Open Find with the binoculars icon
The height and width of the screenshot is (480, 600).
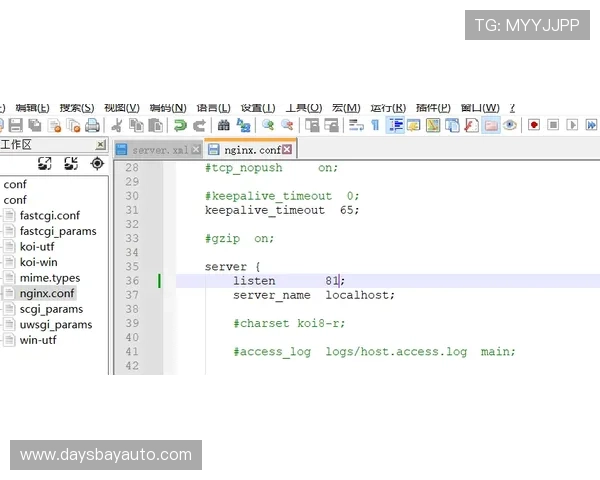[x=224, y=125]
